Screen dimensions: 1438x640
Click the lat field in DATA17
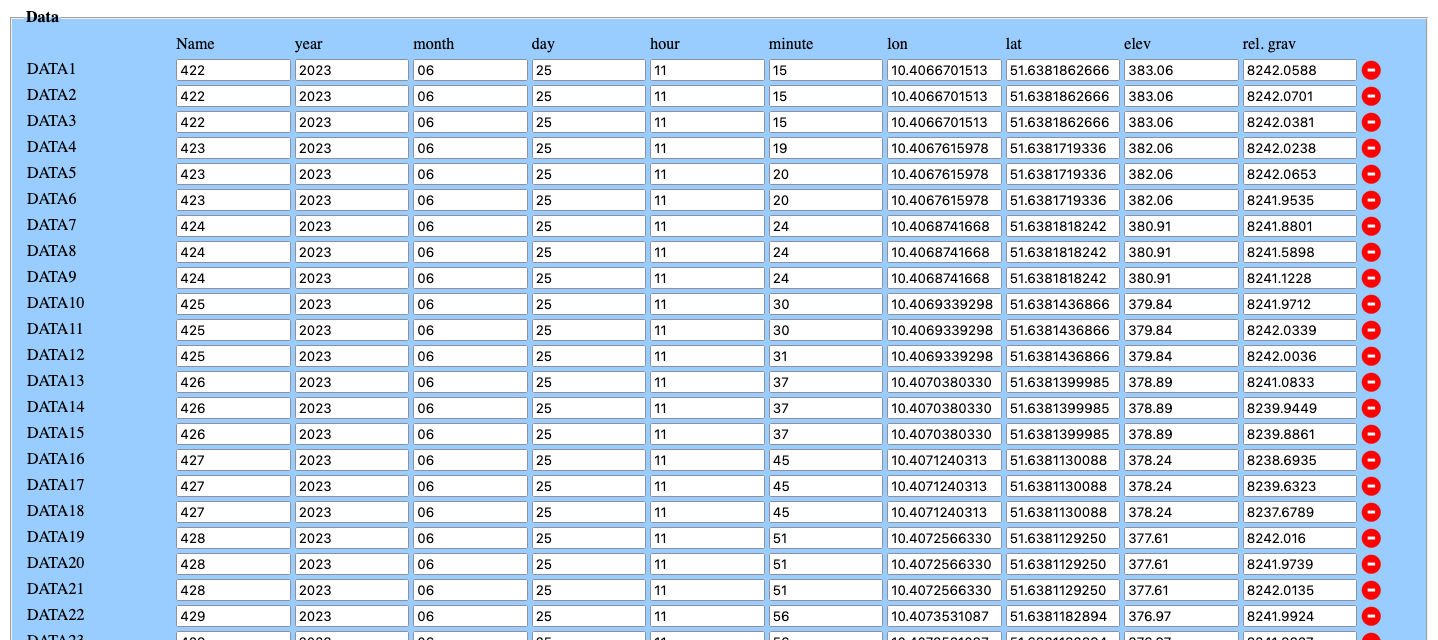coord(1062,486)
